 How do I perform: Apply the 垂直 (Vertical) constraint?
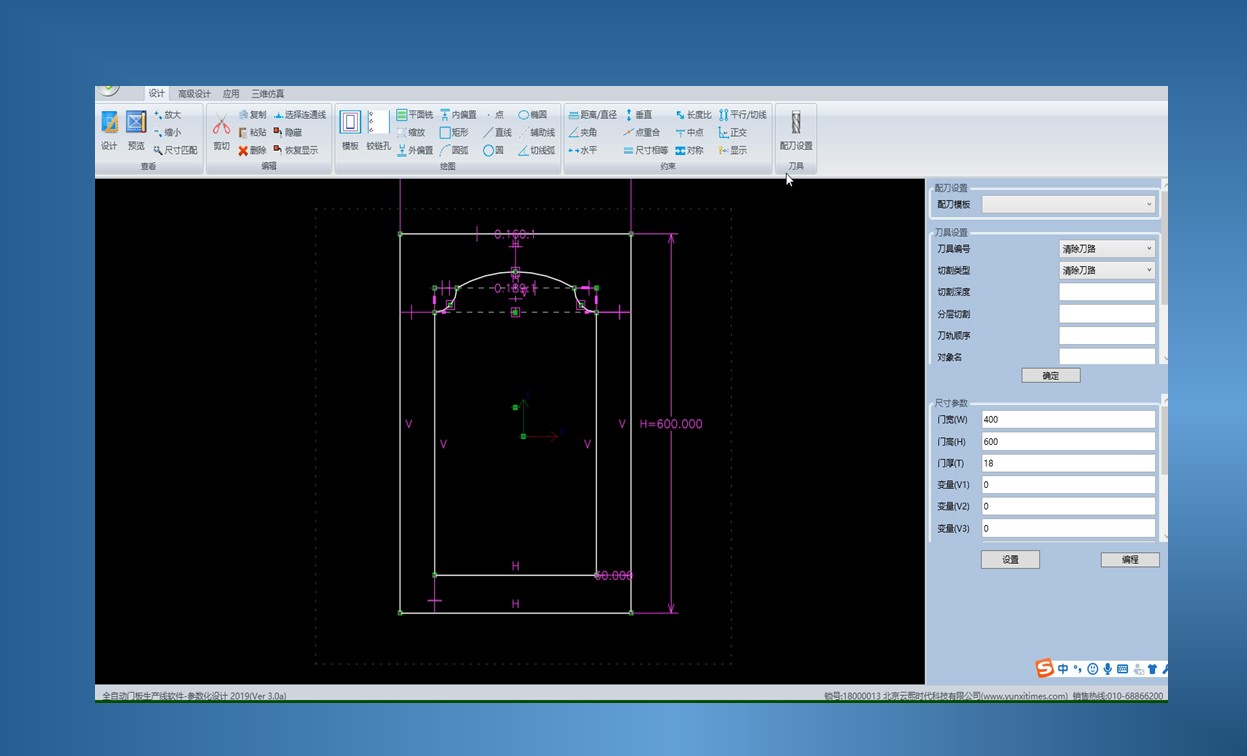click(637, 115)
